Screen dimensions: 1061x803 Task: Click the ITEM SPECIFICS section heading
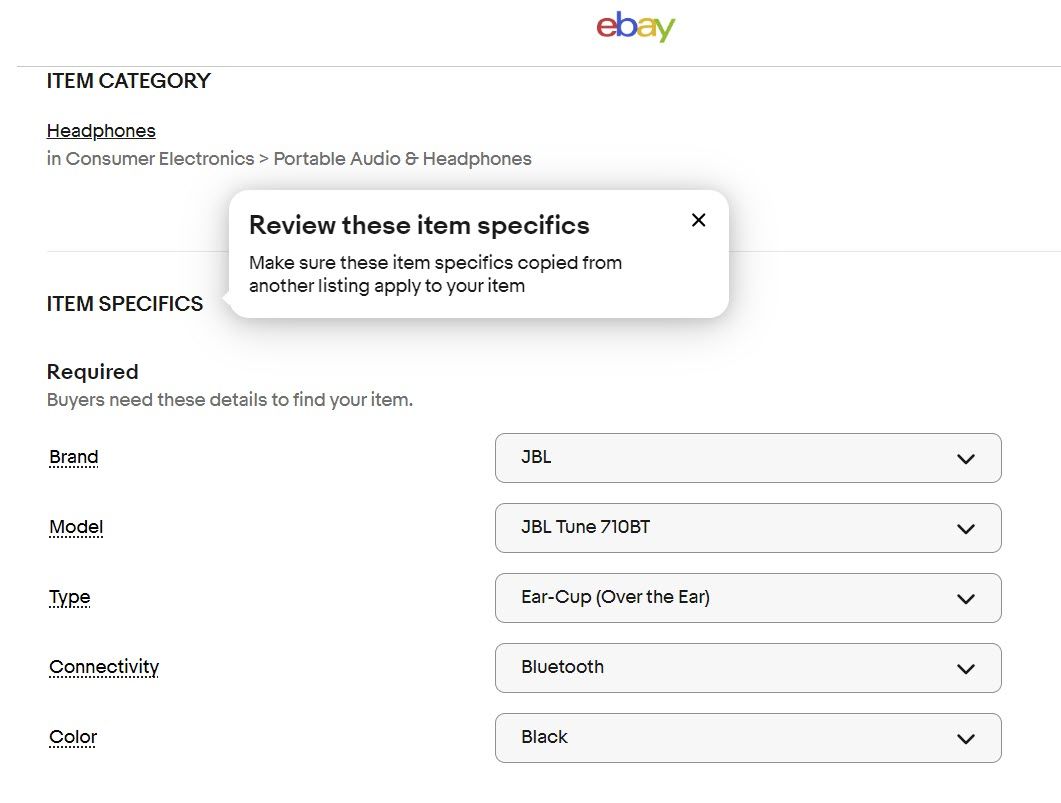[125, 304]
